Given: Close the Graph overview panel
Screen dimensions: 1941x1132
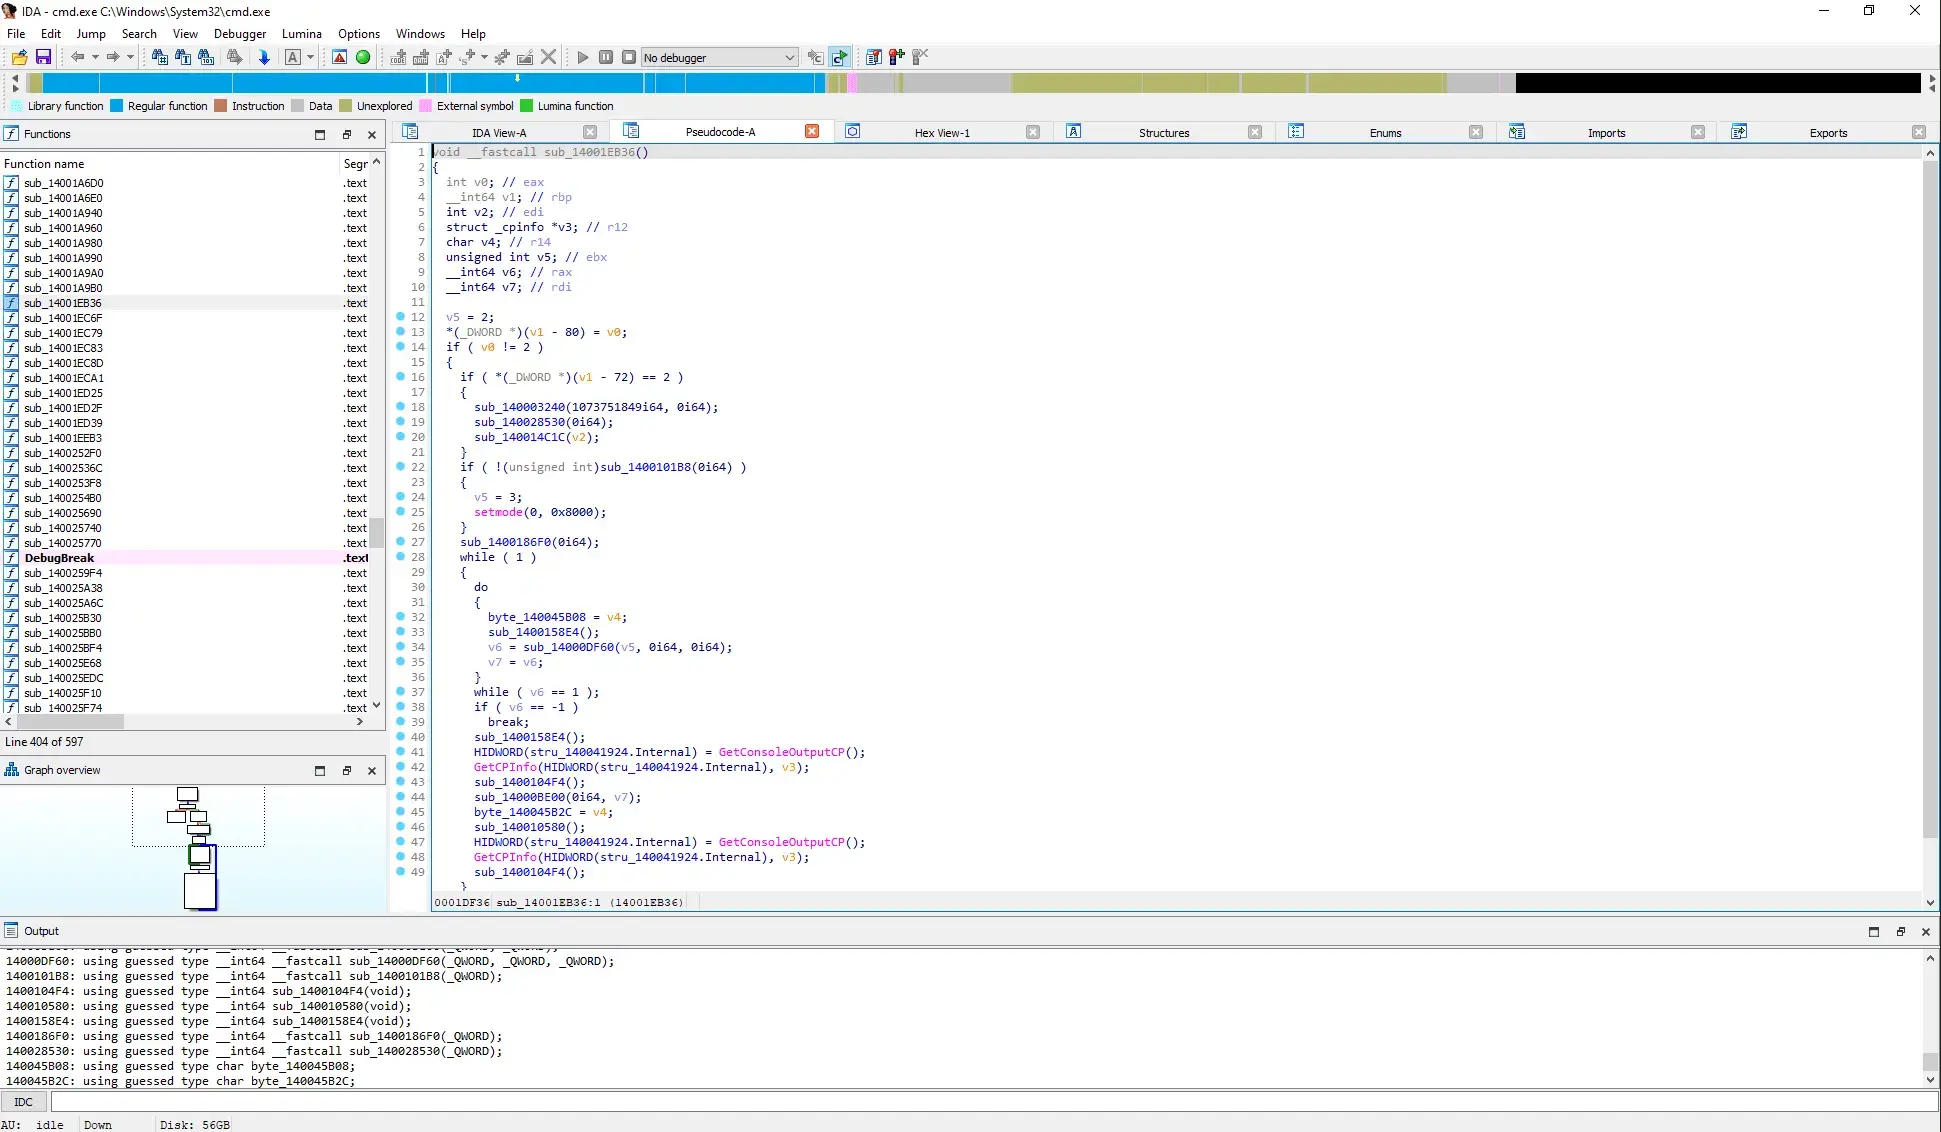Looking at the screenshot, I should click(x=372, y=770).
